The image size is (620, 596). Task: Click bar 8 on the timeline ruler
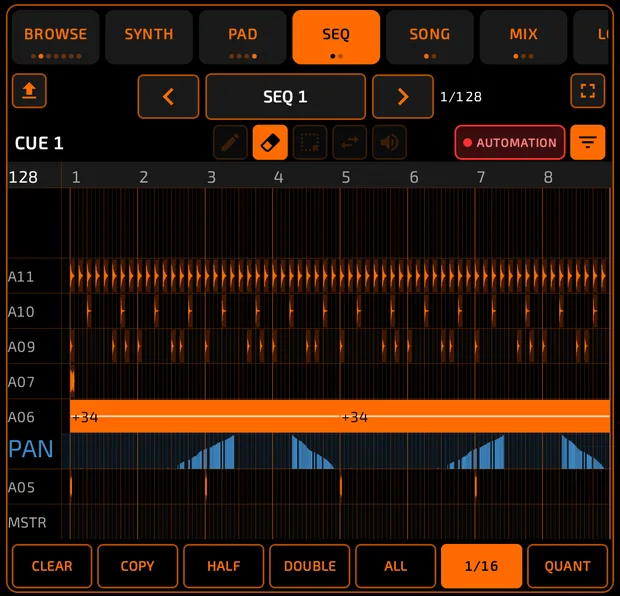[548, 177]
